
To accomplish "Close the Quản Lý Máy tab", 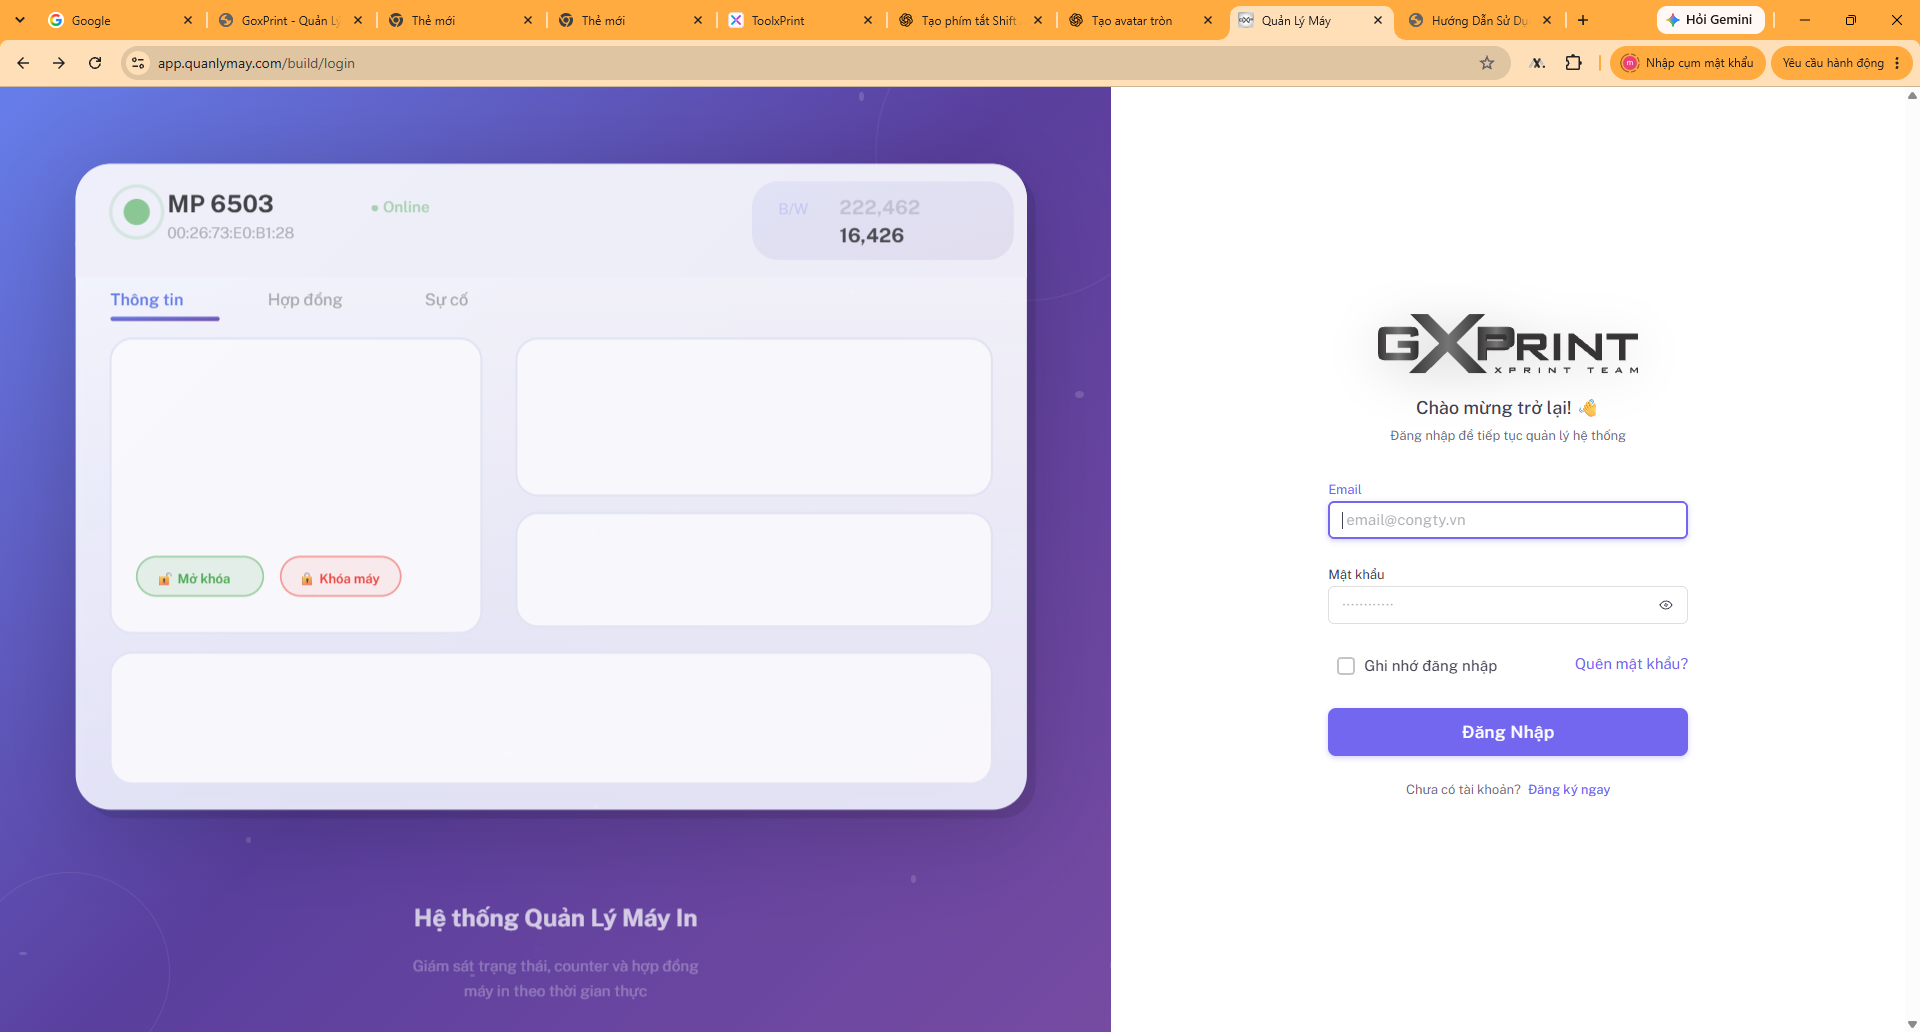I will [1378, 20].
